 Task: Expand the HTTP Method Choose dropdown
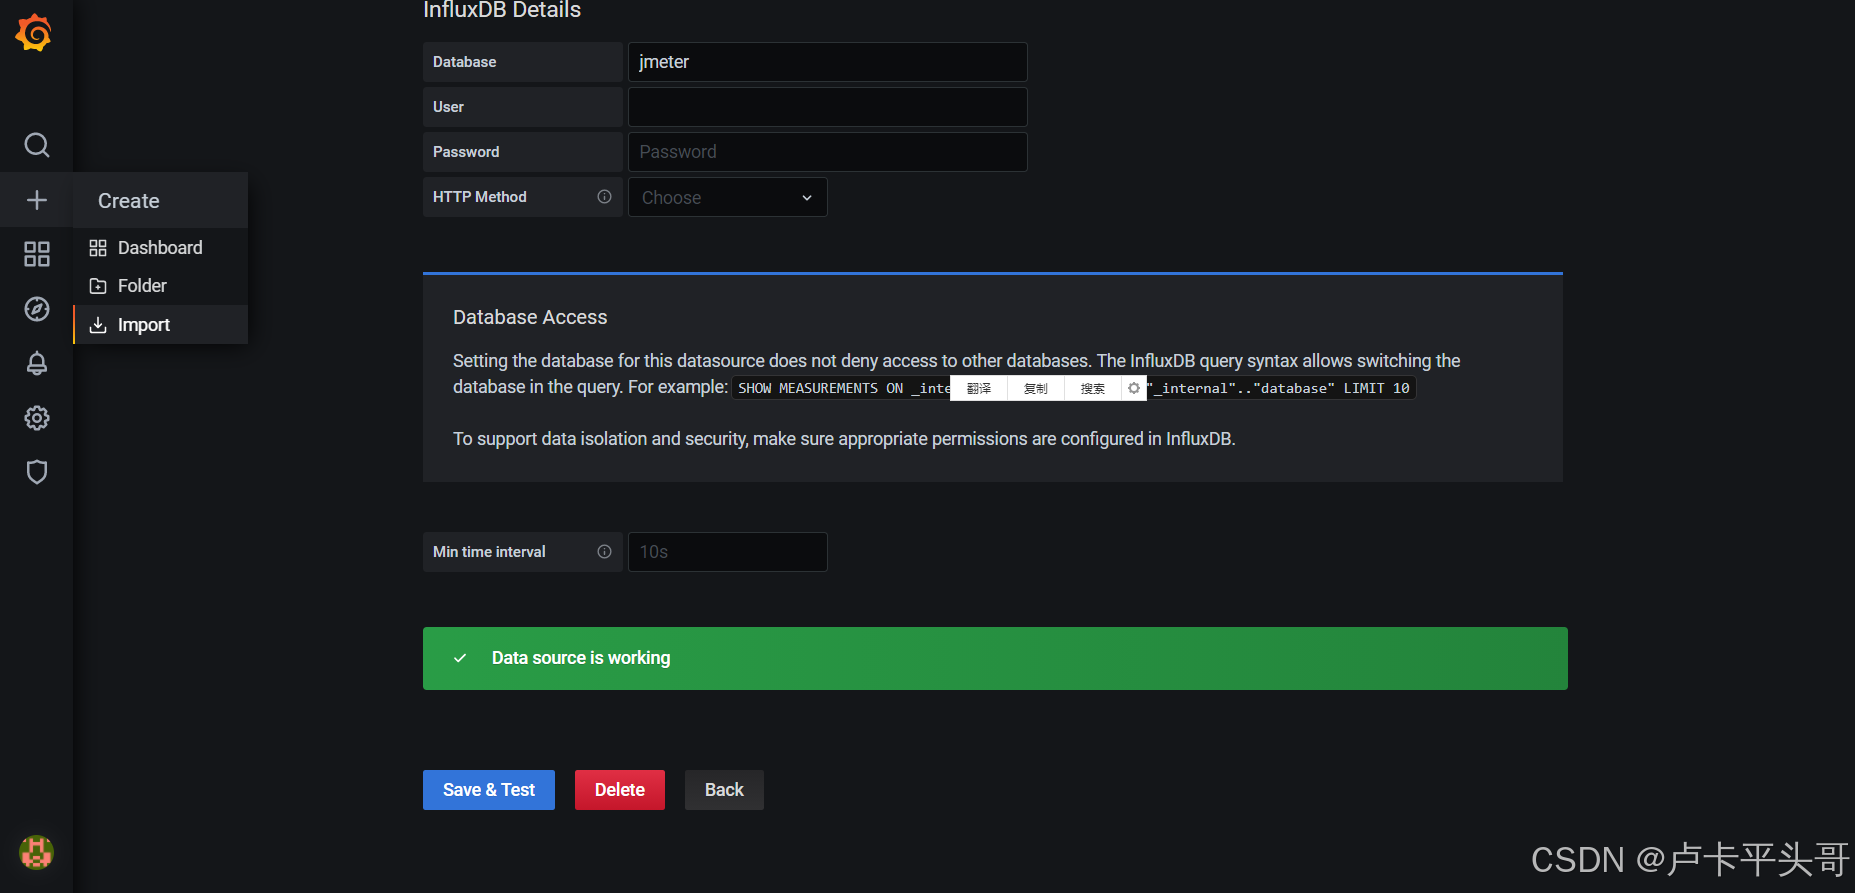coord(727,197)
